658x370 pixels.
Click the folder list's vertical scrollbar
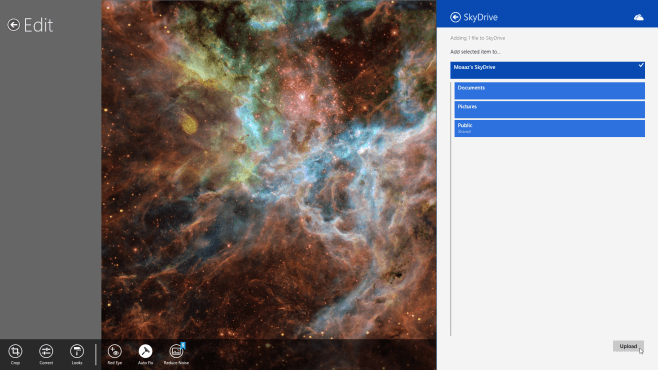tap(451, 209)
